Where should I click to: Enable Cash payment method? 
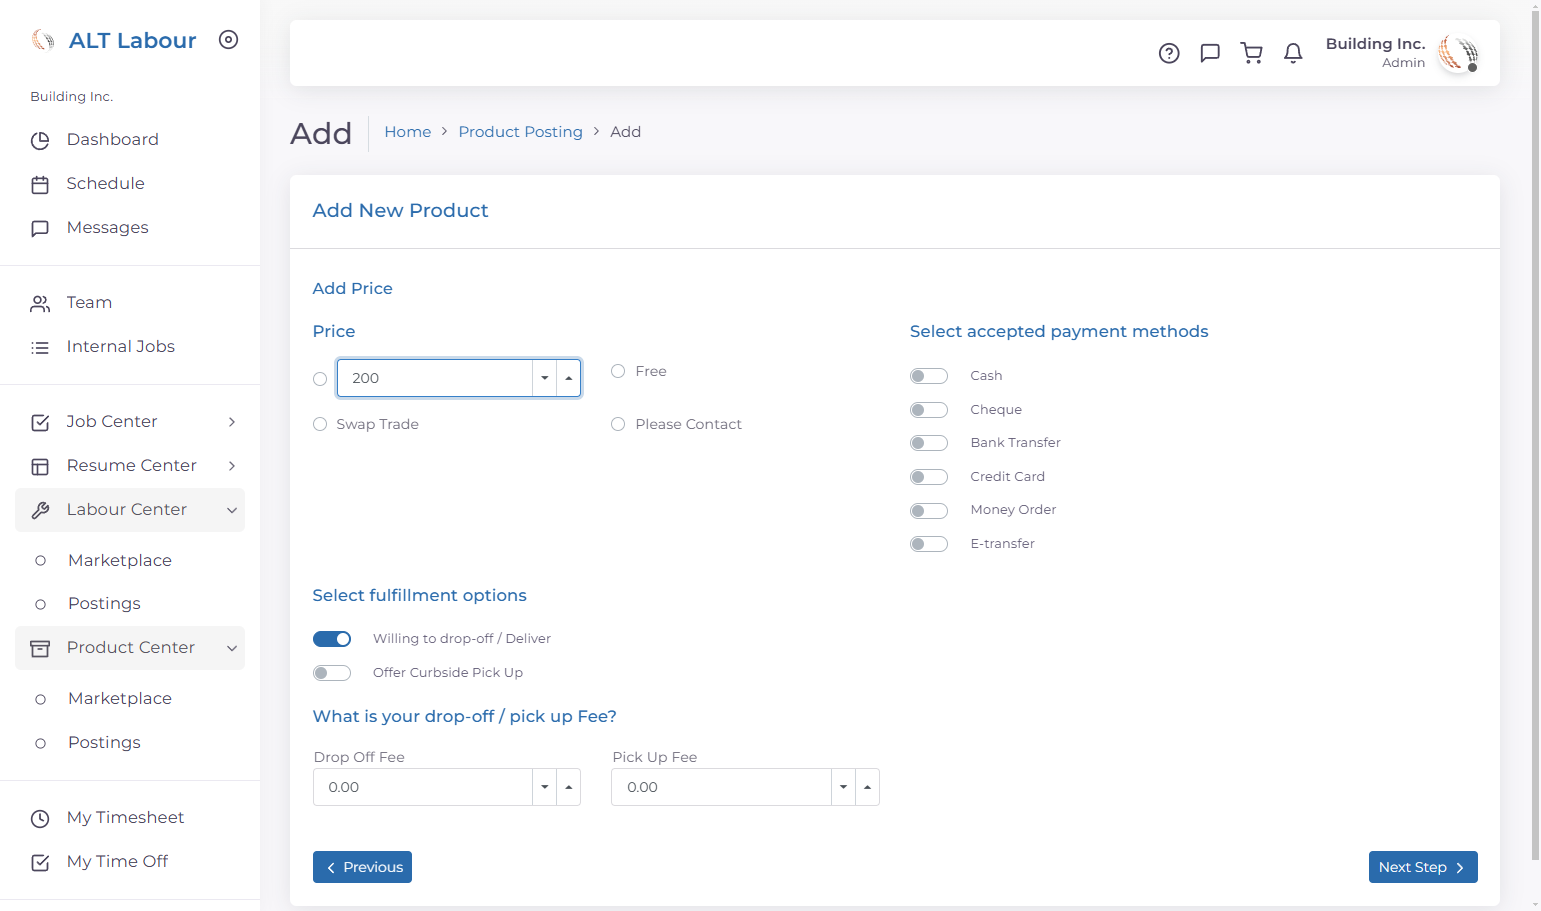tap(929, 376)
